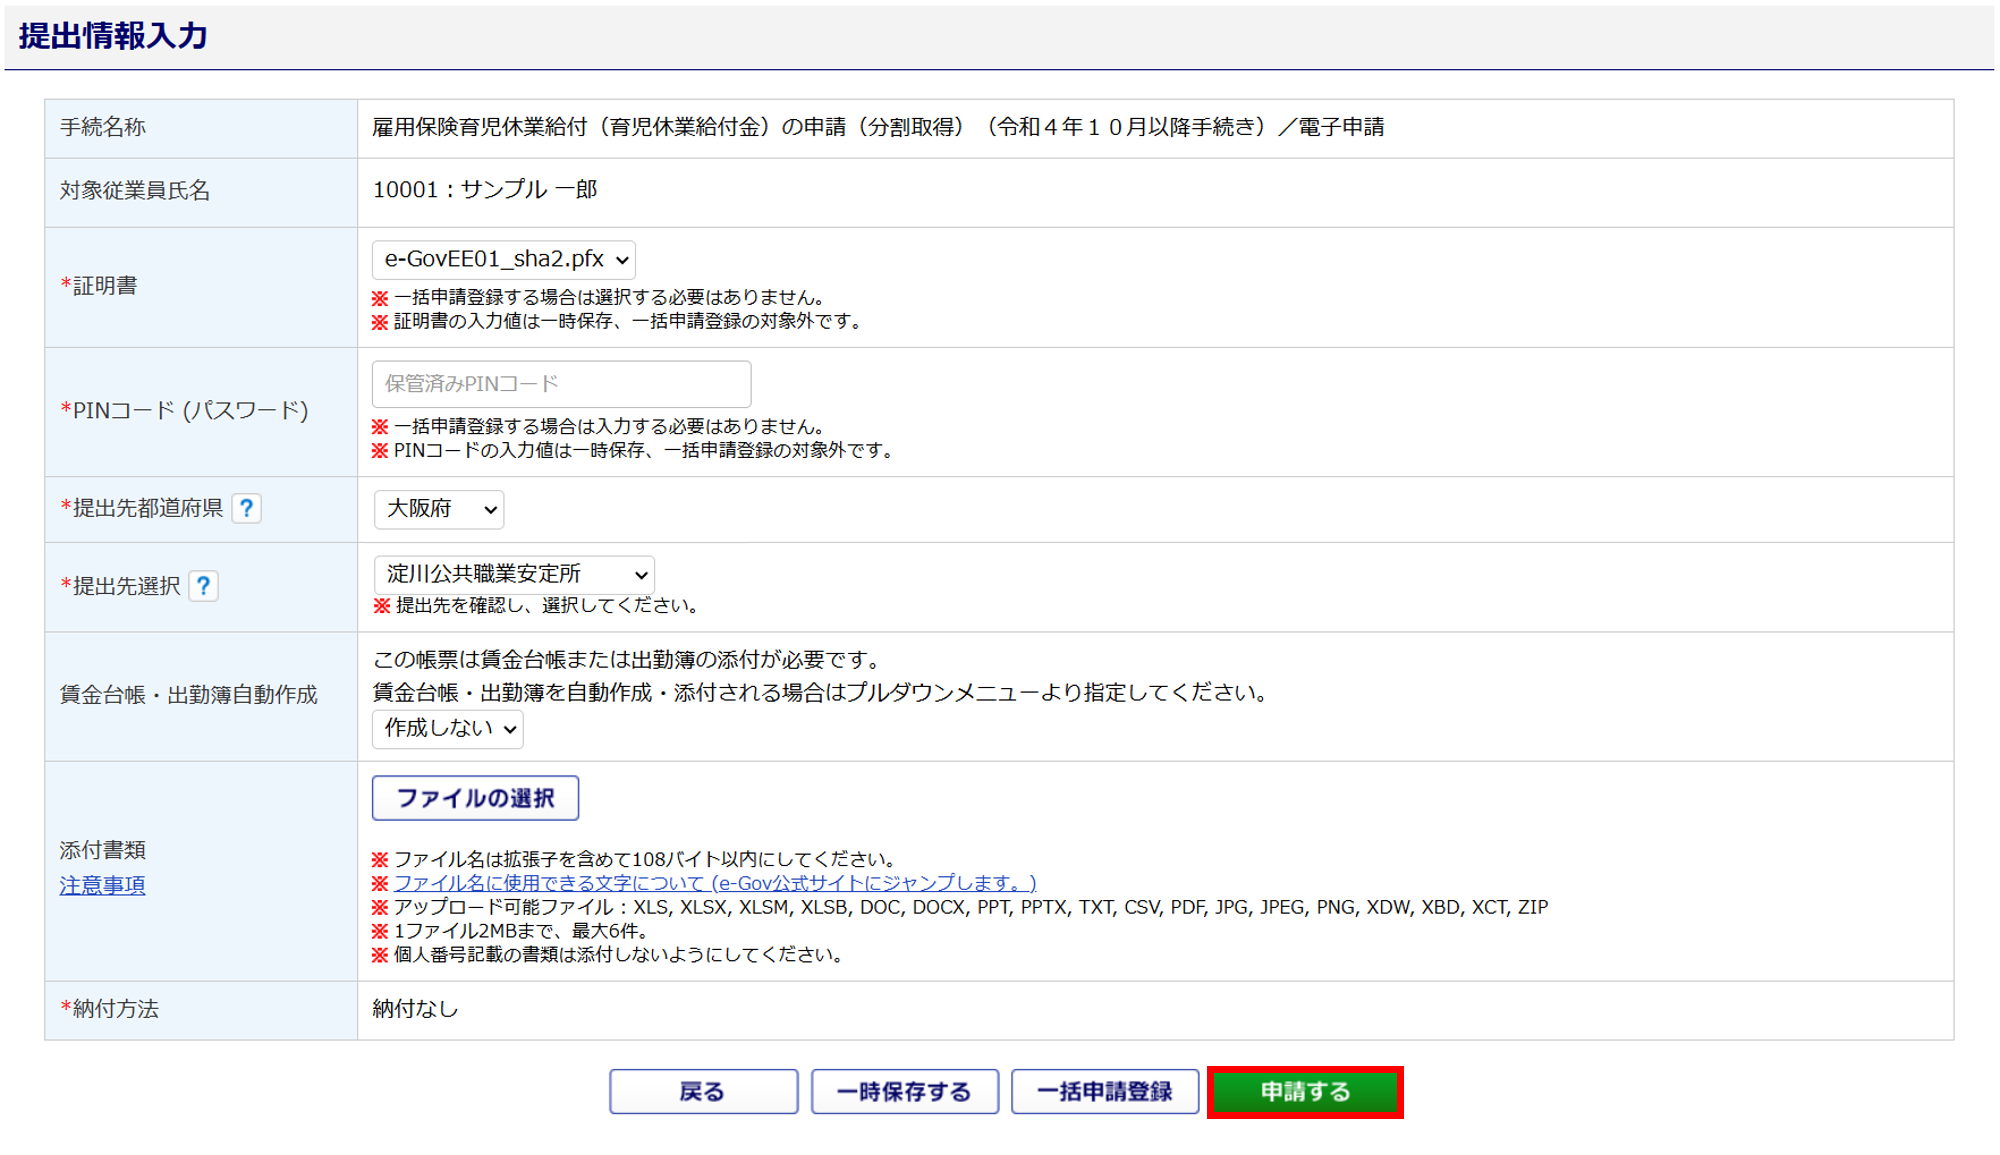Click the PIN code input field
The height and width of the screenshot is (1155, 2000).
click(561, 384)
